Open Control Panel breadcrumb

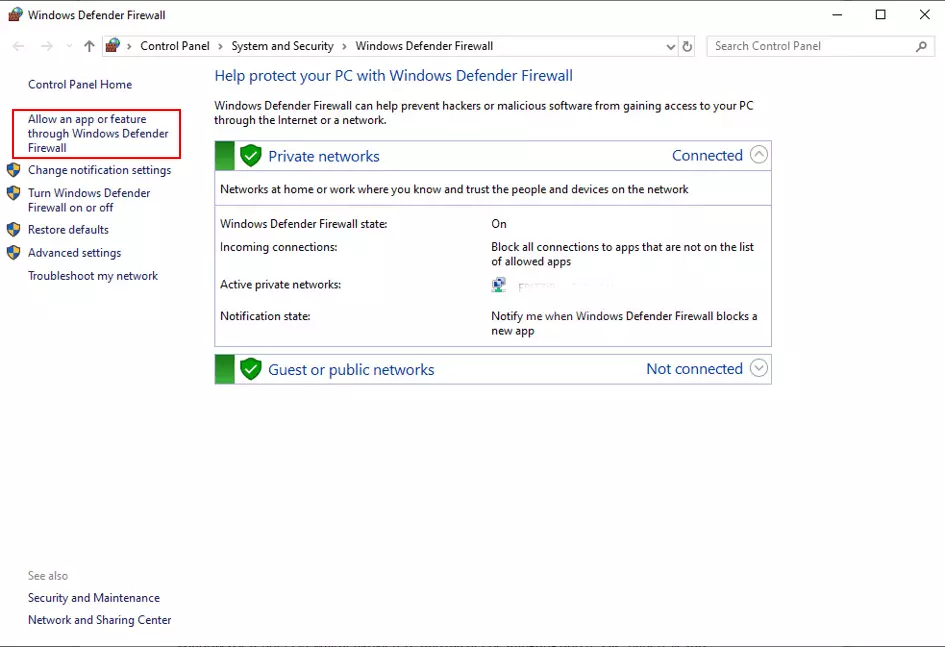click(175, 46)
